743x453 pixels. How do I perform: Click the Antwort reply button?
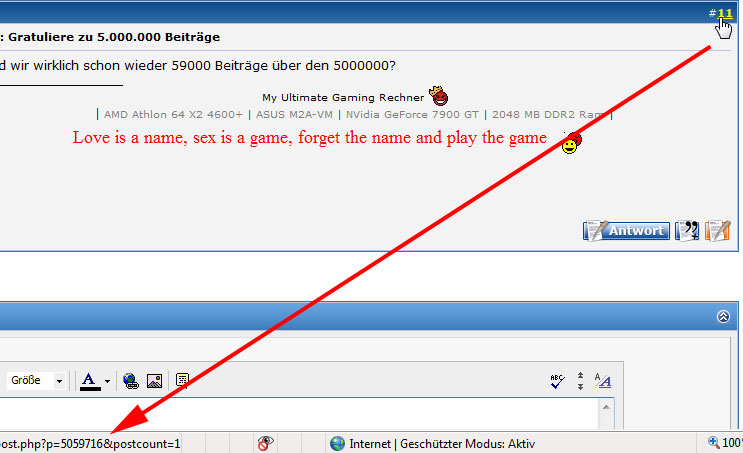[x=626, y=231]
